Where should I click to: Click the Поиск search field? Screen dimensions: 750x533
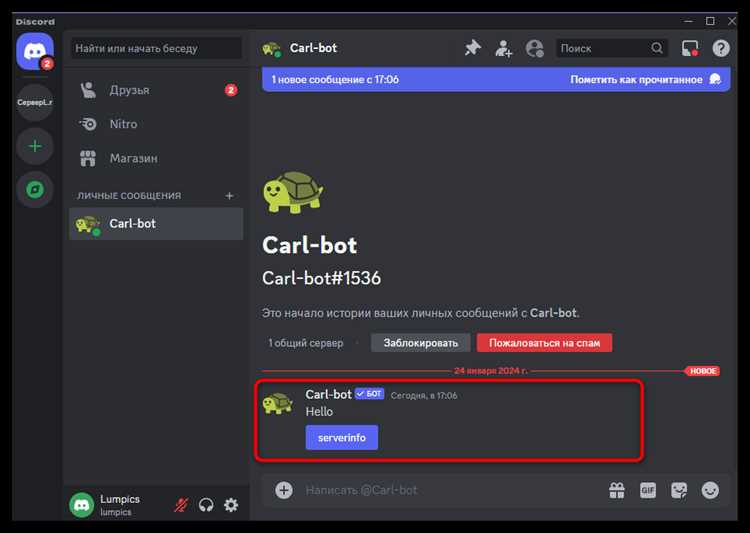click(611, 48)
